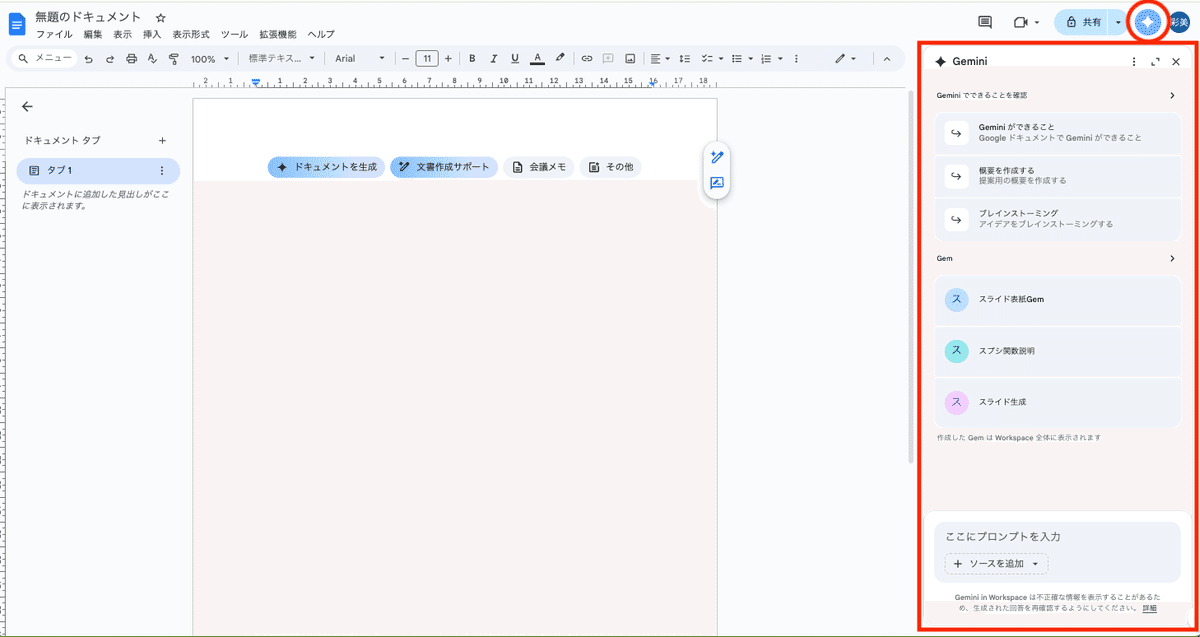Open the text color picker
Viewport: 1200px width, 637px height.
click(537, 59)
